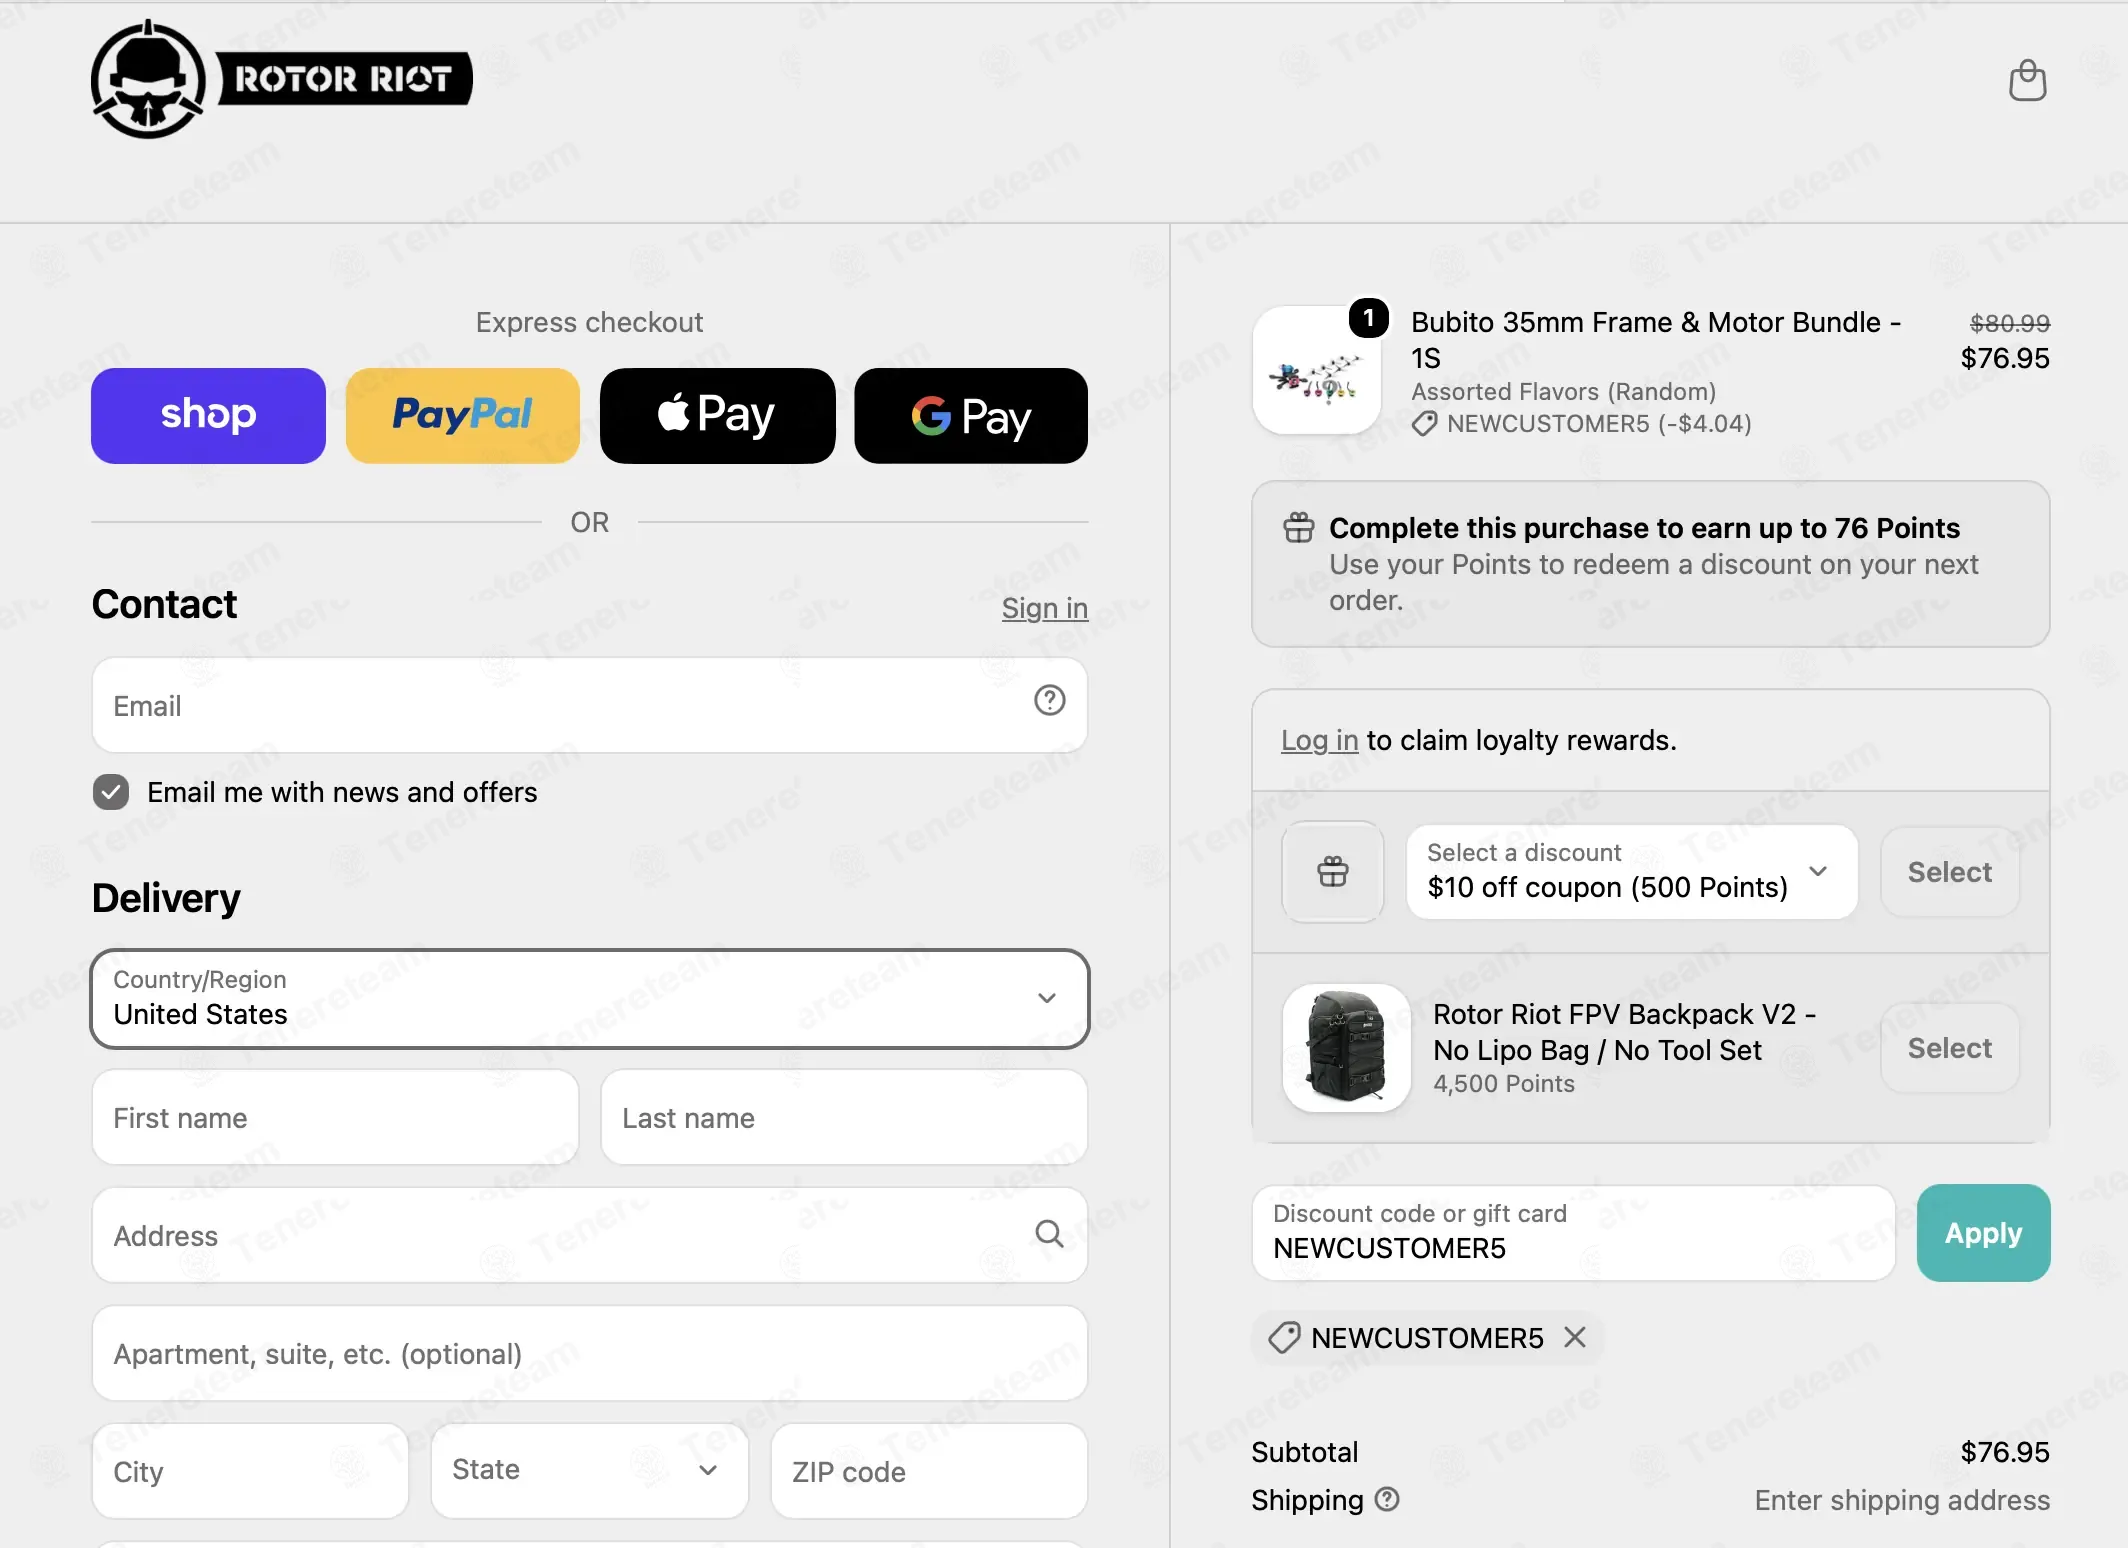Open the Select a discount dropdown

(x=1632, y=872)
